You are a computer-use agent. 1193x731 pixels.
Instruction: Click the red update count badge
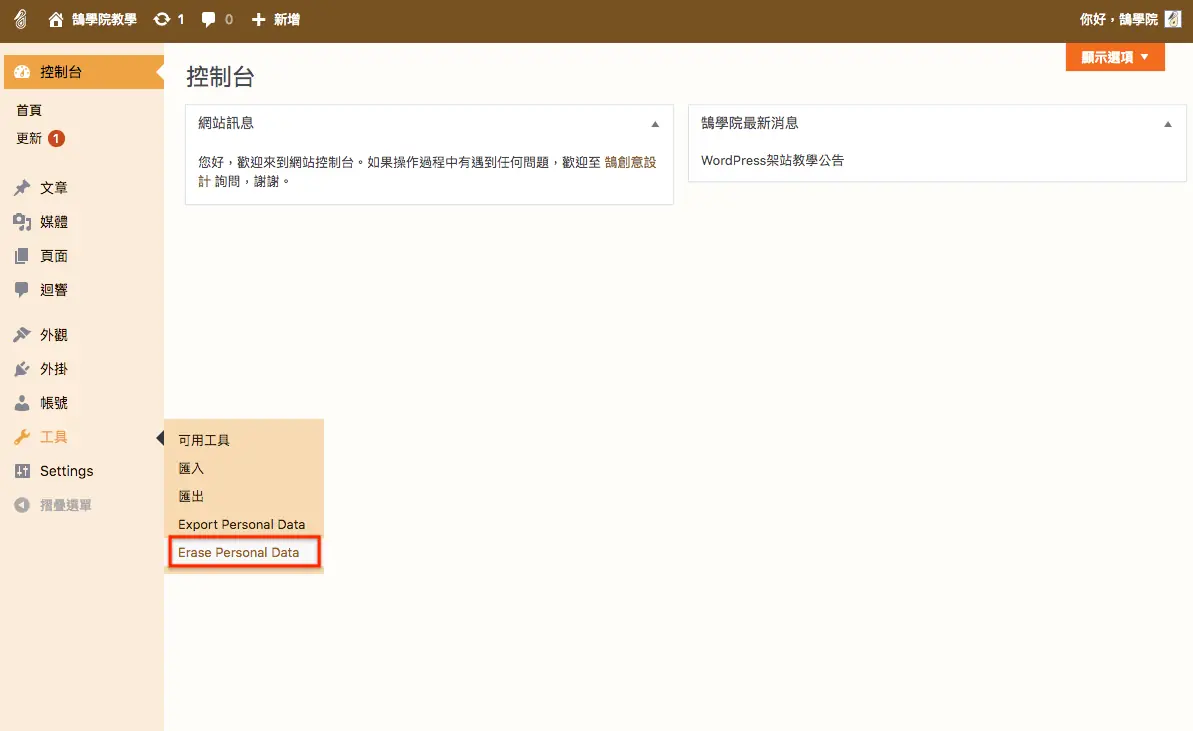pos(56,138)
